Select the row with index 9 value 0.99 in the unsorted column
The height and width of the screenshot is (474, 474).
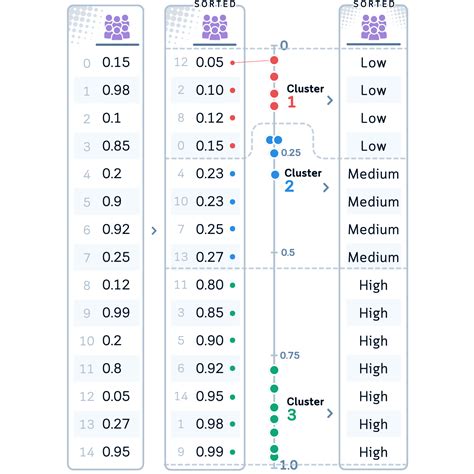point(106,313)
